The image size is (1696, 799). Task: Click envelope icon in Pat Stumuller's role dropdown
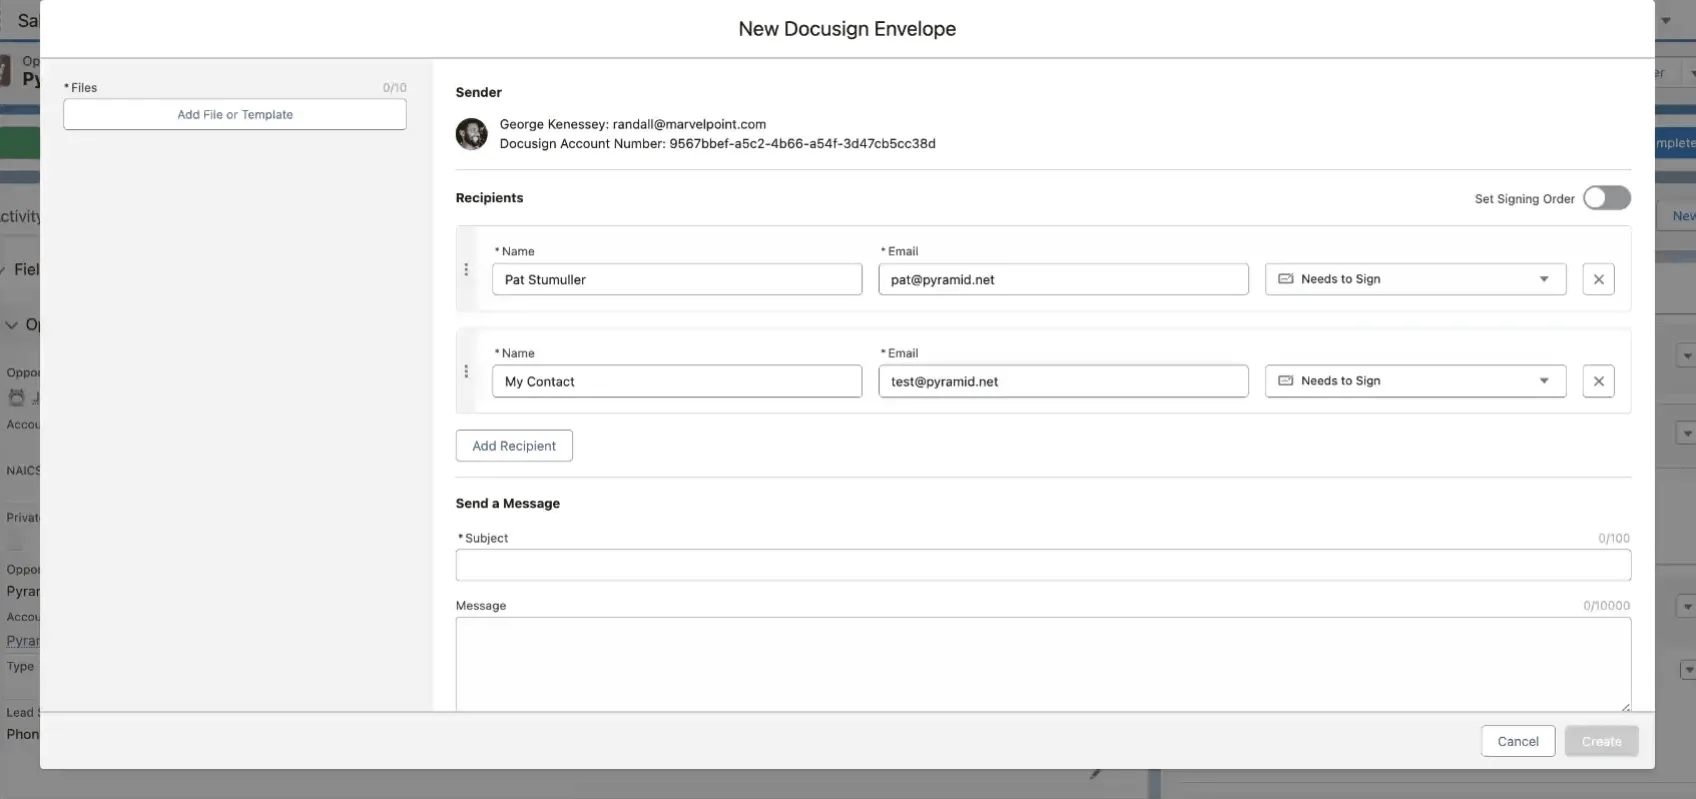pyautogui.click(x=1286, y=279)
